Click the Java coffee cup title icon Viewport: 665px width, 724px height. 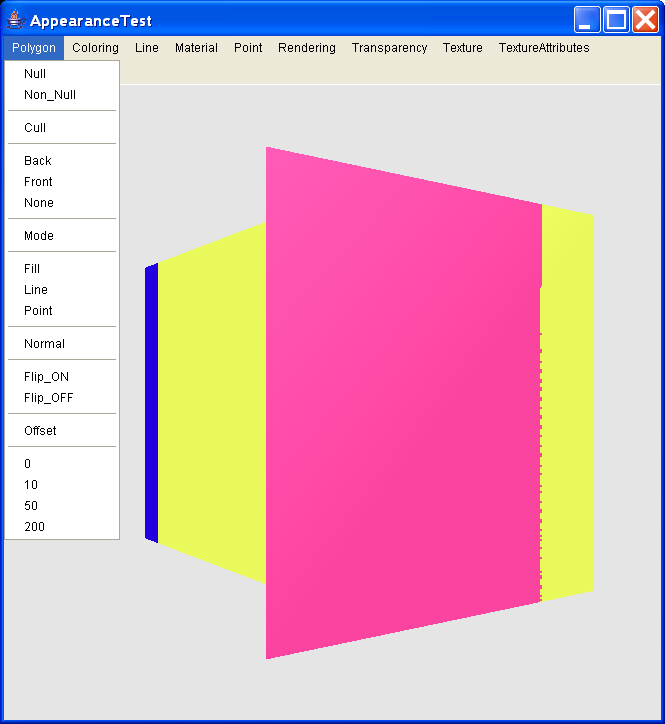(16, 20)
